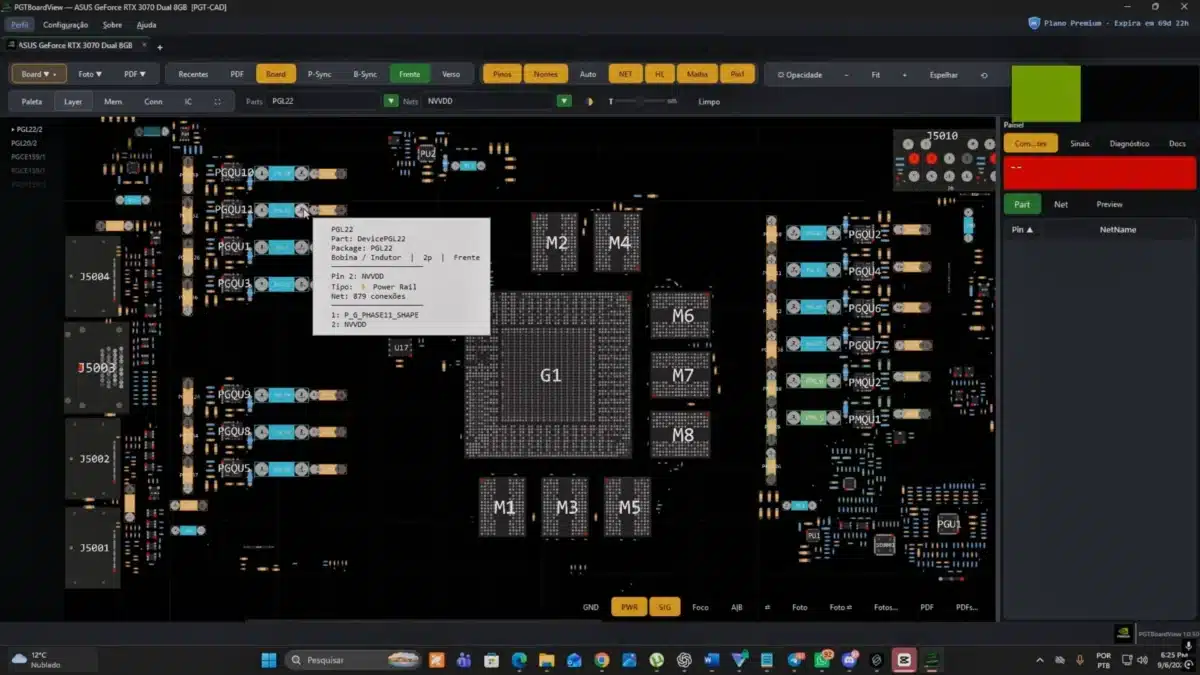1200x675 pixels.
Task: Click the Limpo clear button
Action: pos(709,101)
